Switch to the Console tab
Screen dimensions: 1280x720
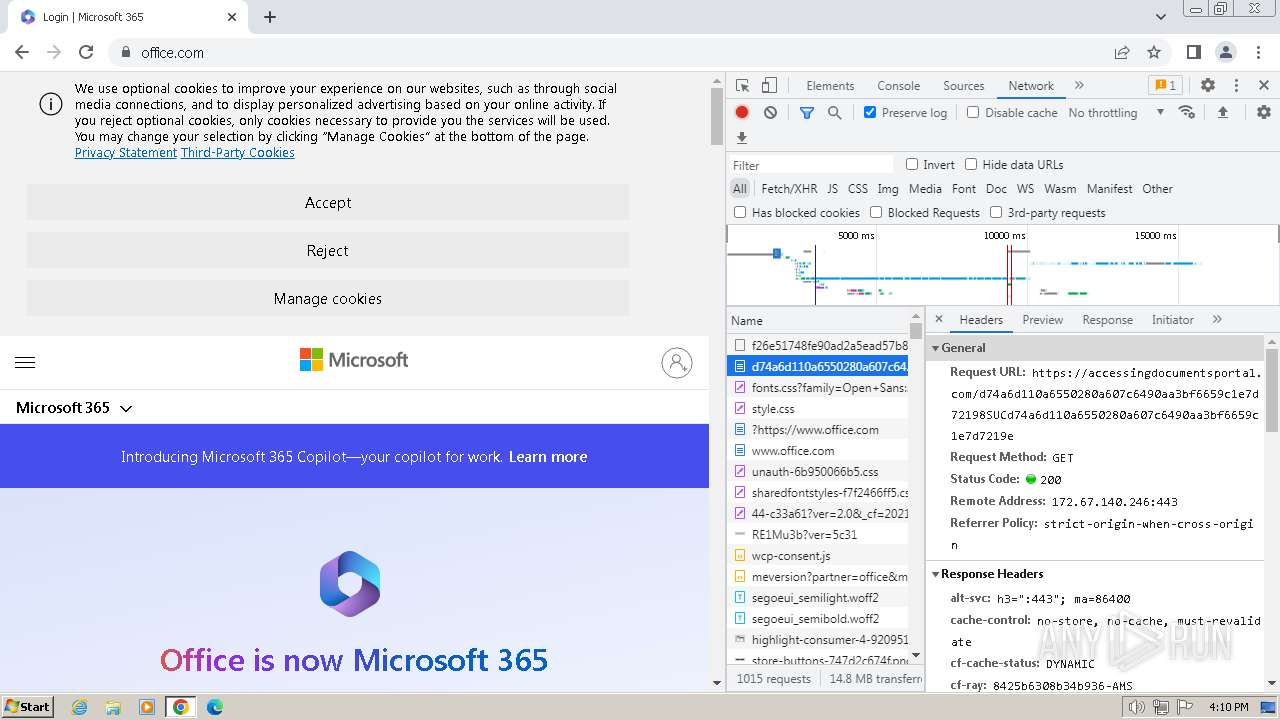click(898, 86)
